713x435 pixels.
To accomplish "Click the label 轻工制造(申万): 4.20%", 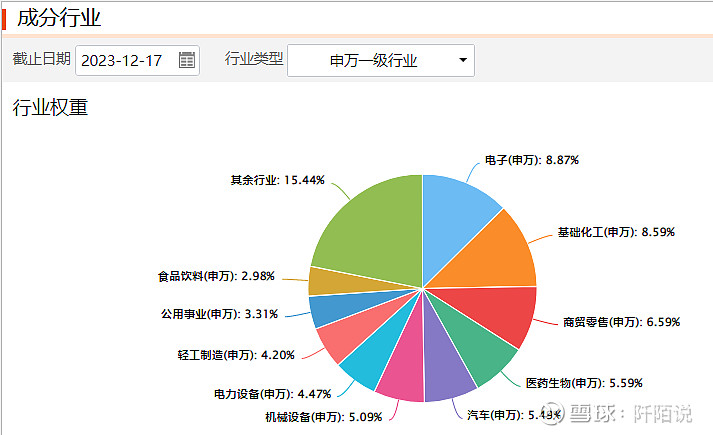I will pyautogui.click(x=236, y=355).
